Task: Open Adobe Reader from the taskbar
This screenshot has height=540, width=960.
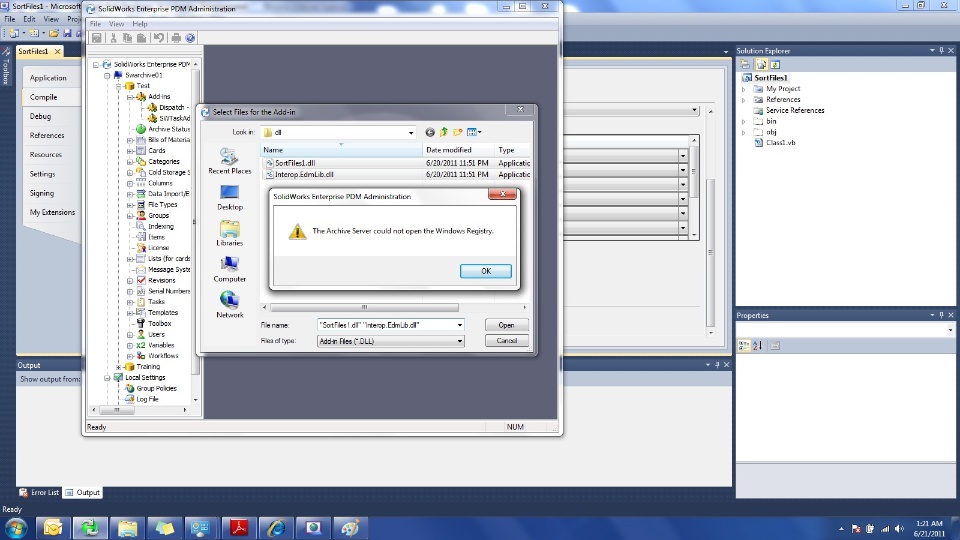Action: pyautogui.click(x=238, y=528)
